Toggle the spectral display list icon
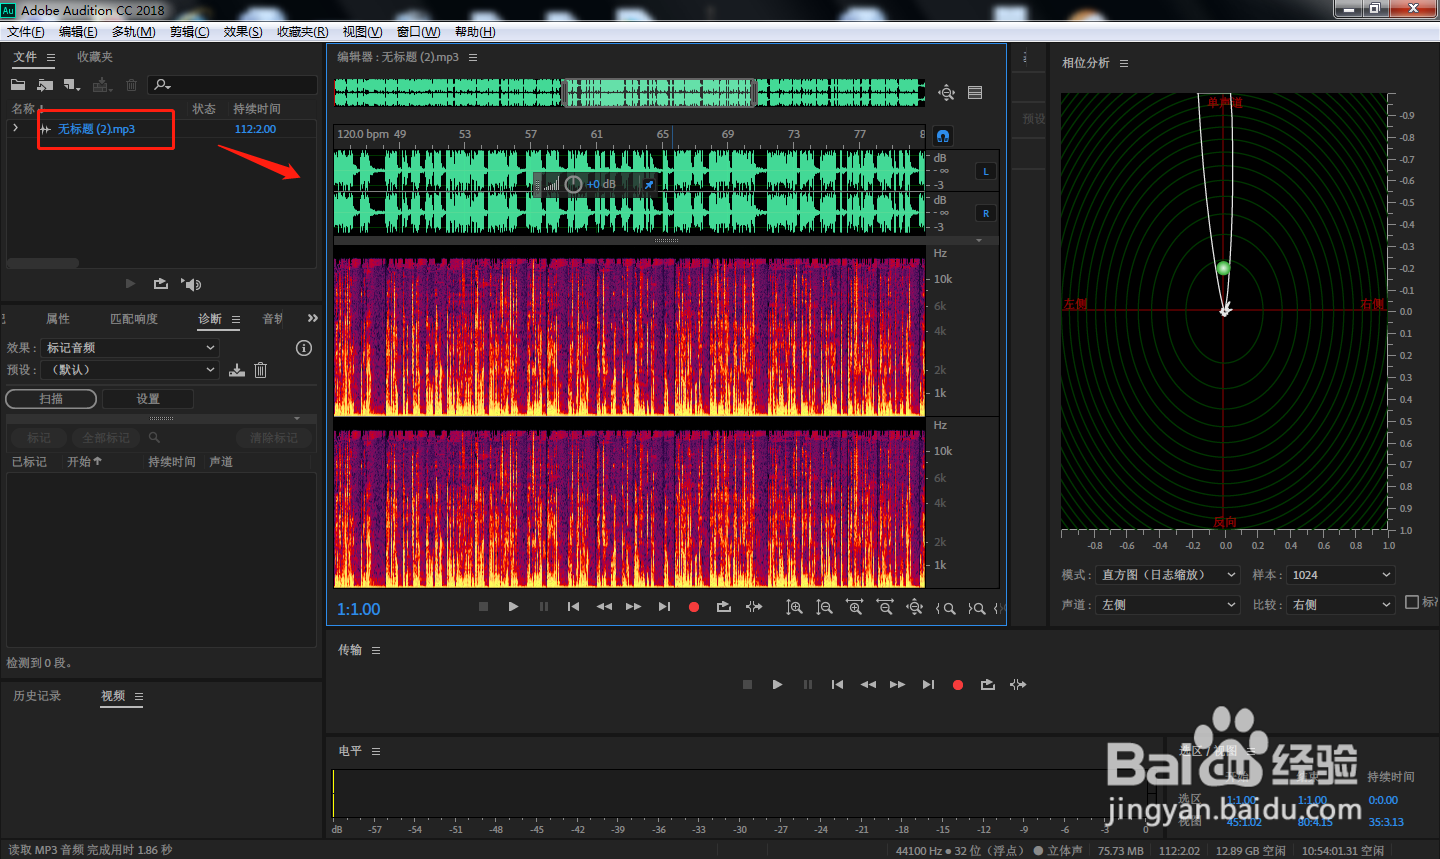The image size is (1440, 859). [975, 93]
